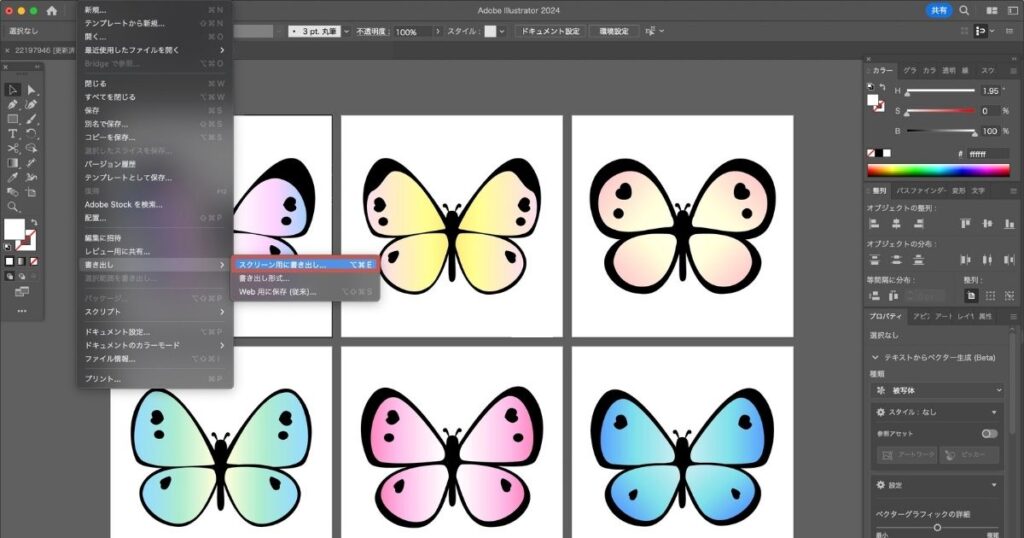
Task: Click the rainbow color spectrum bar
Action: (939, 170)
